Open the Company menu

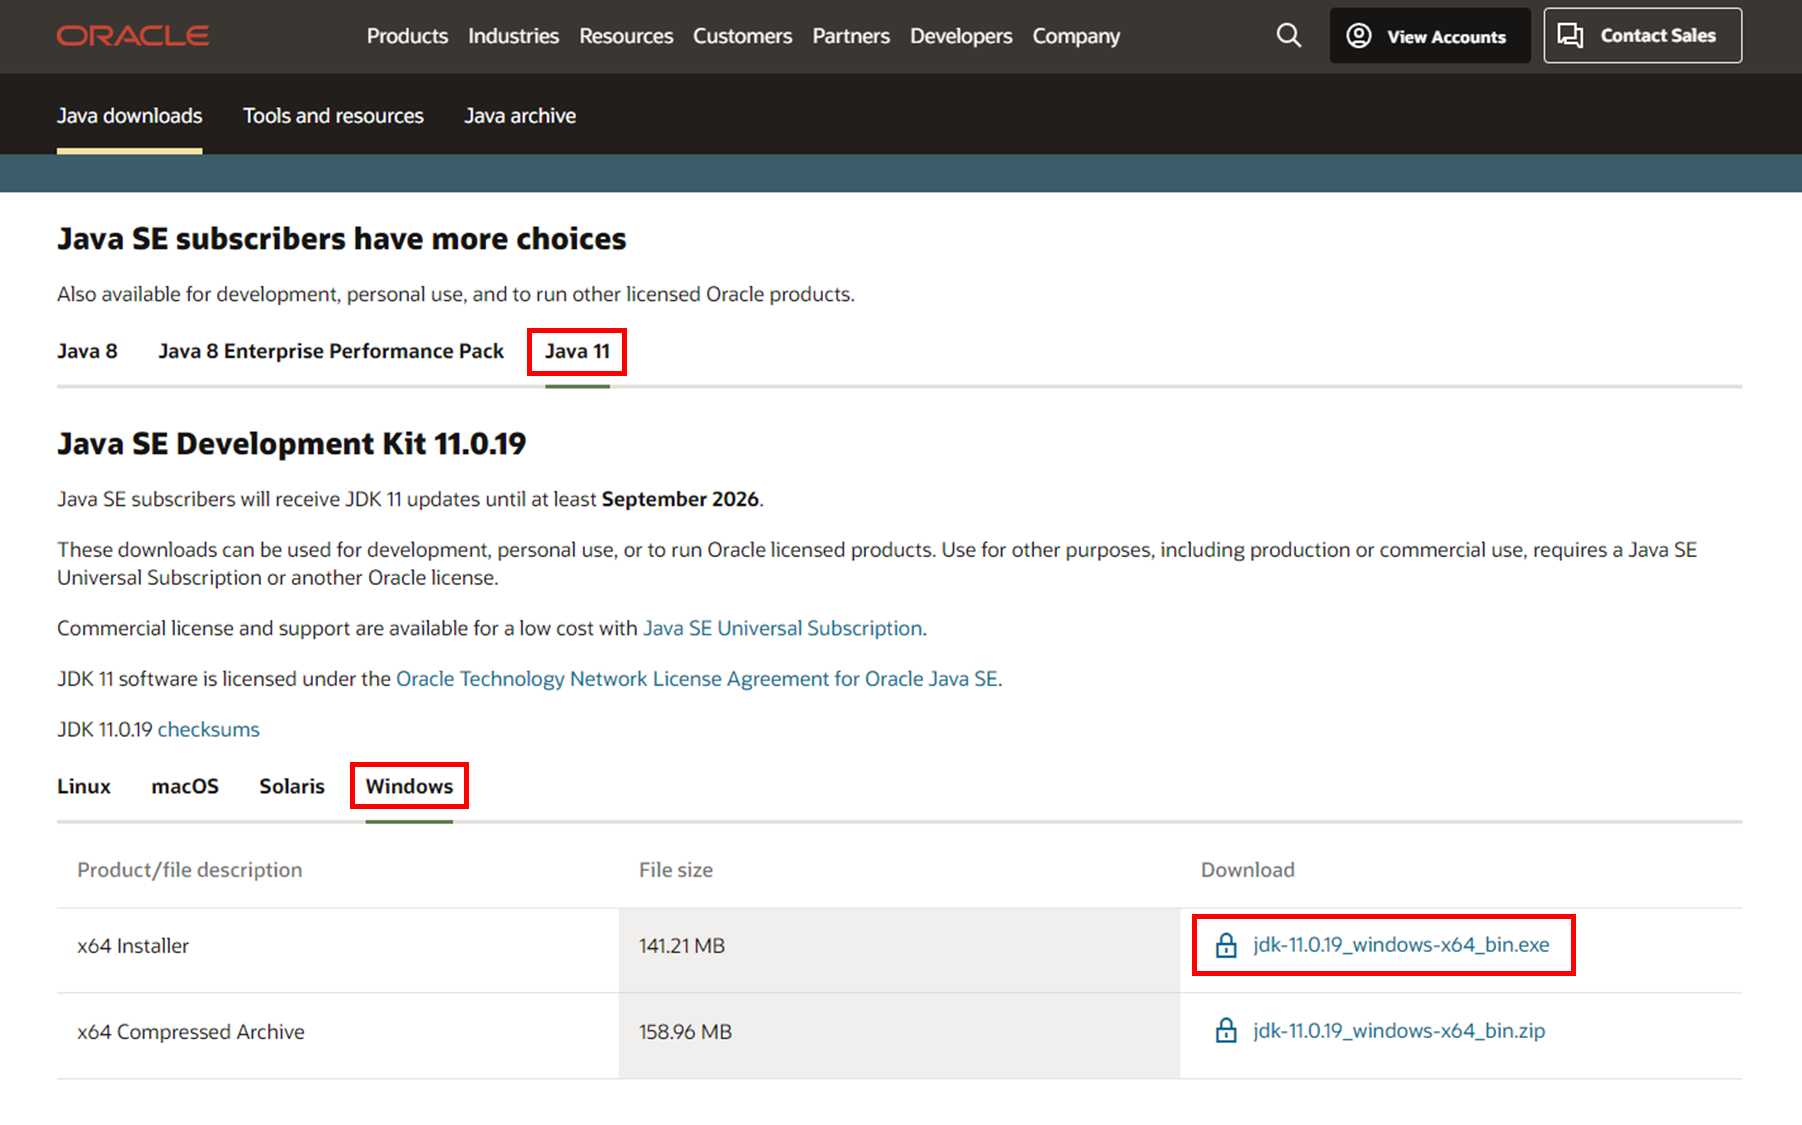[x=1076, y=36]
